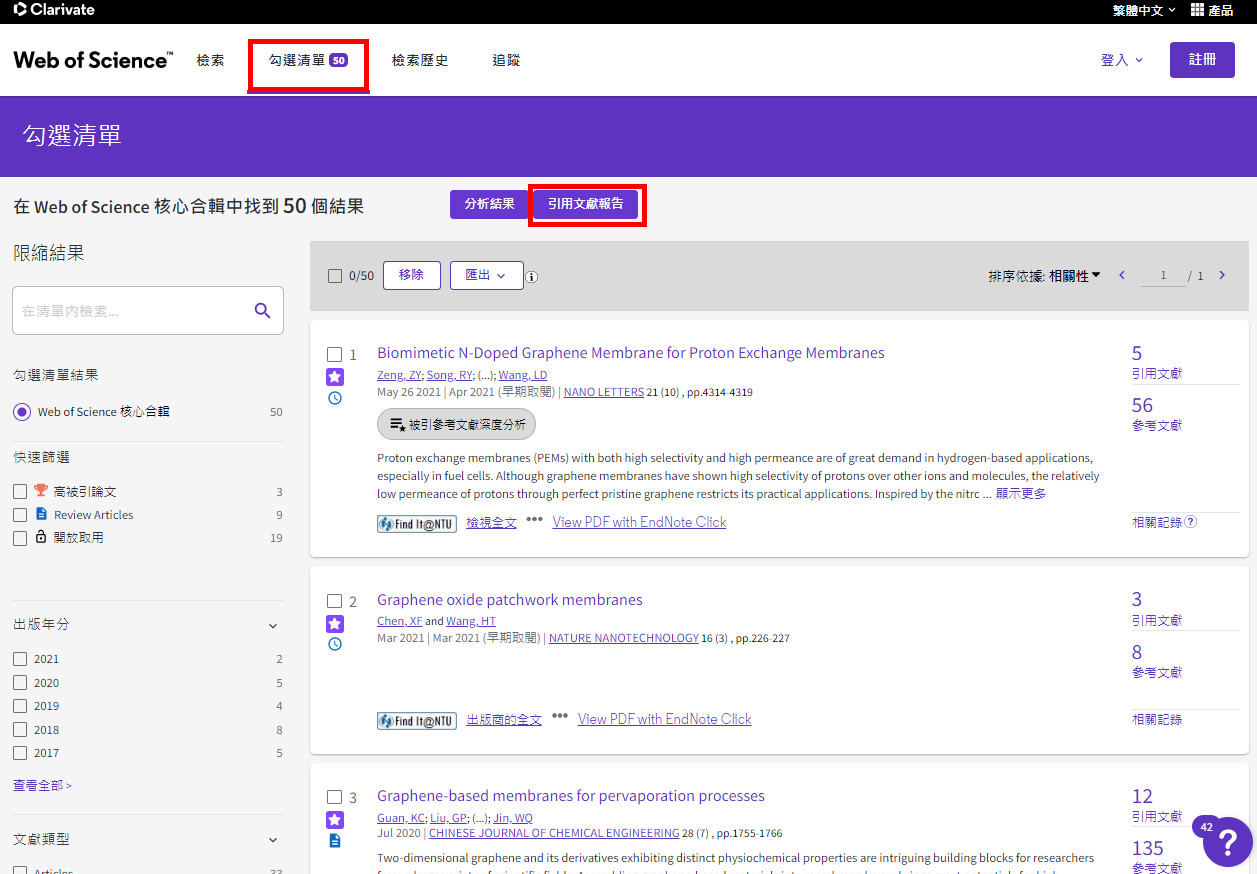Image resolution: width=1257 pixels, height=874 pixels.
Task: Collapse the 出版年分 section chevron
Action: click(273, 626)
